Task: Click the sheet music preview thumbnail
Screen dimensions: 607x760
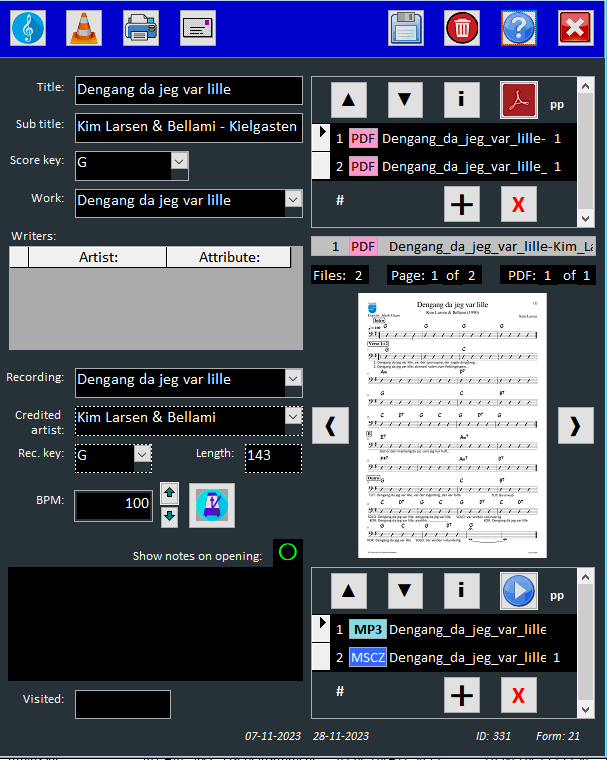Action: click(x=452, y=425)
